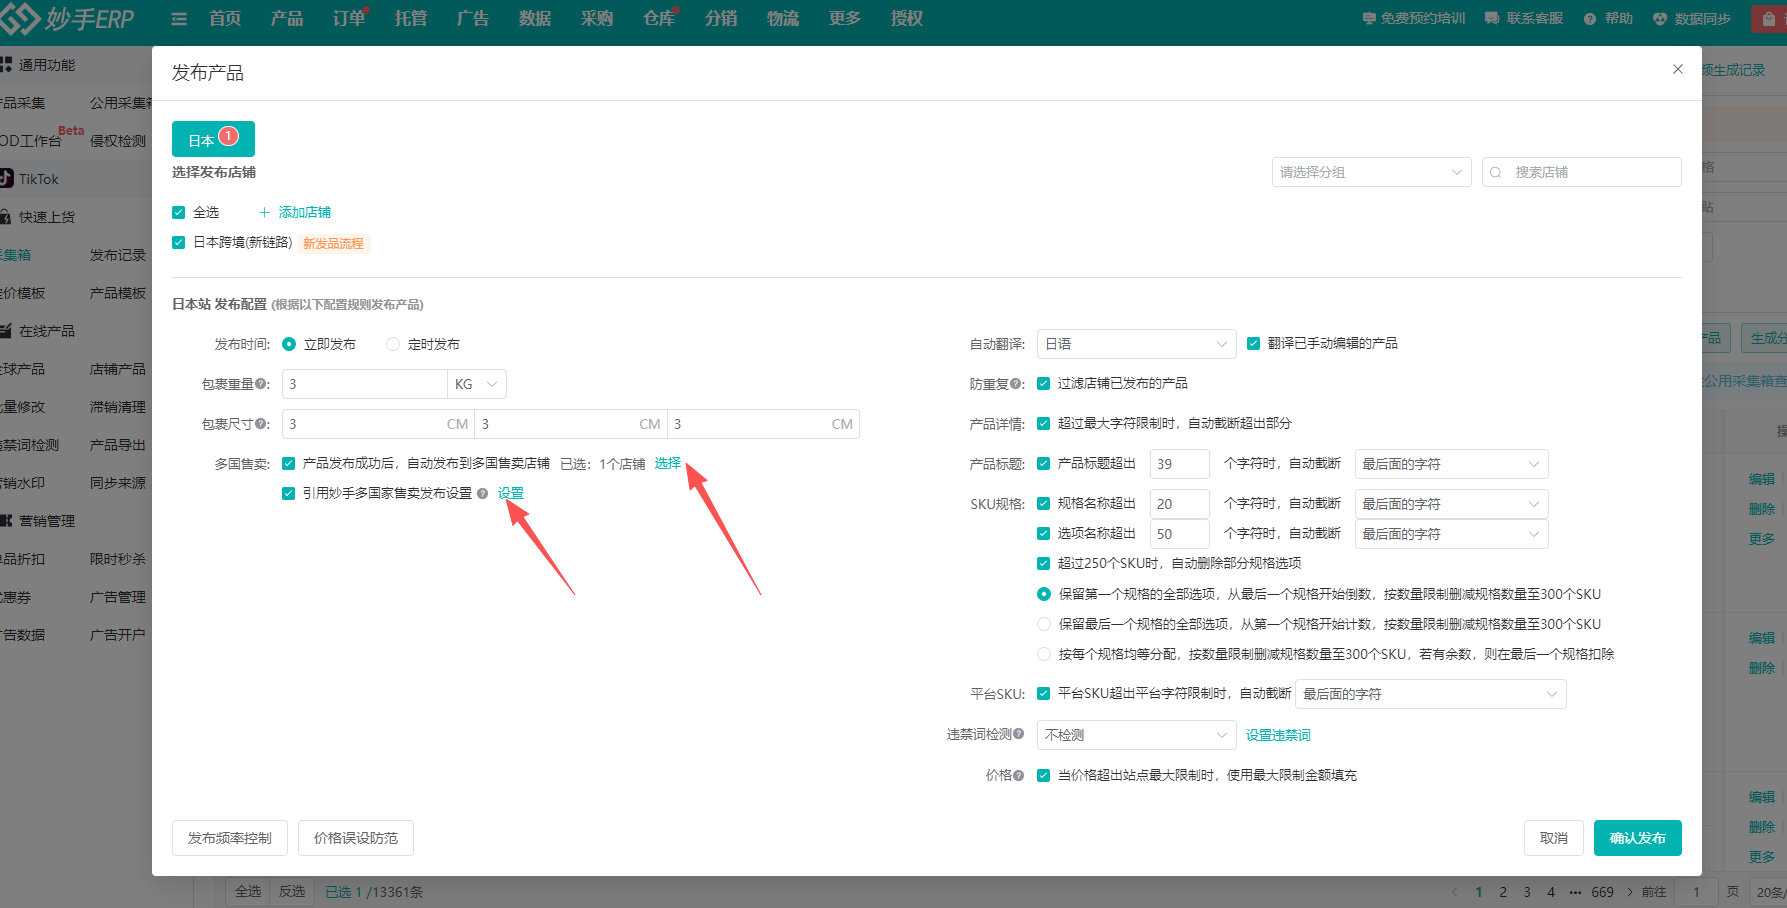
Task: Click the search icon in 搜索店铺 field
Action: click(1496, 173)
